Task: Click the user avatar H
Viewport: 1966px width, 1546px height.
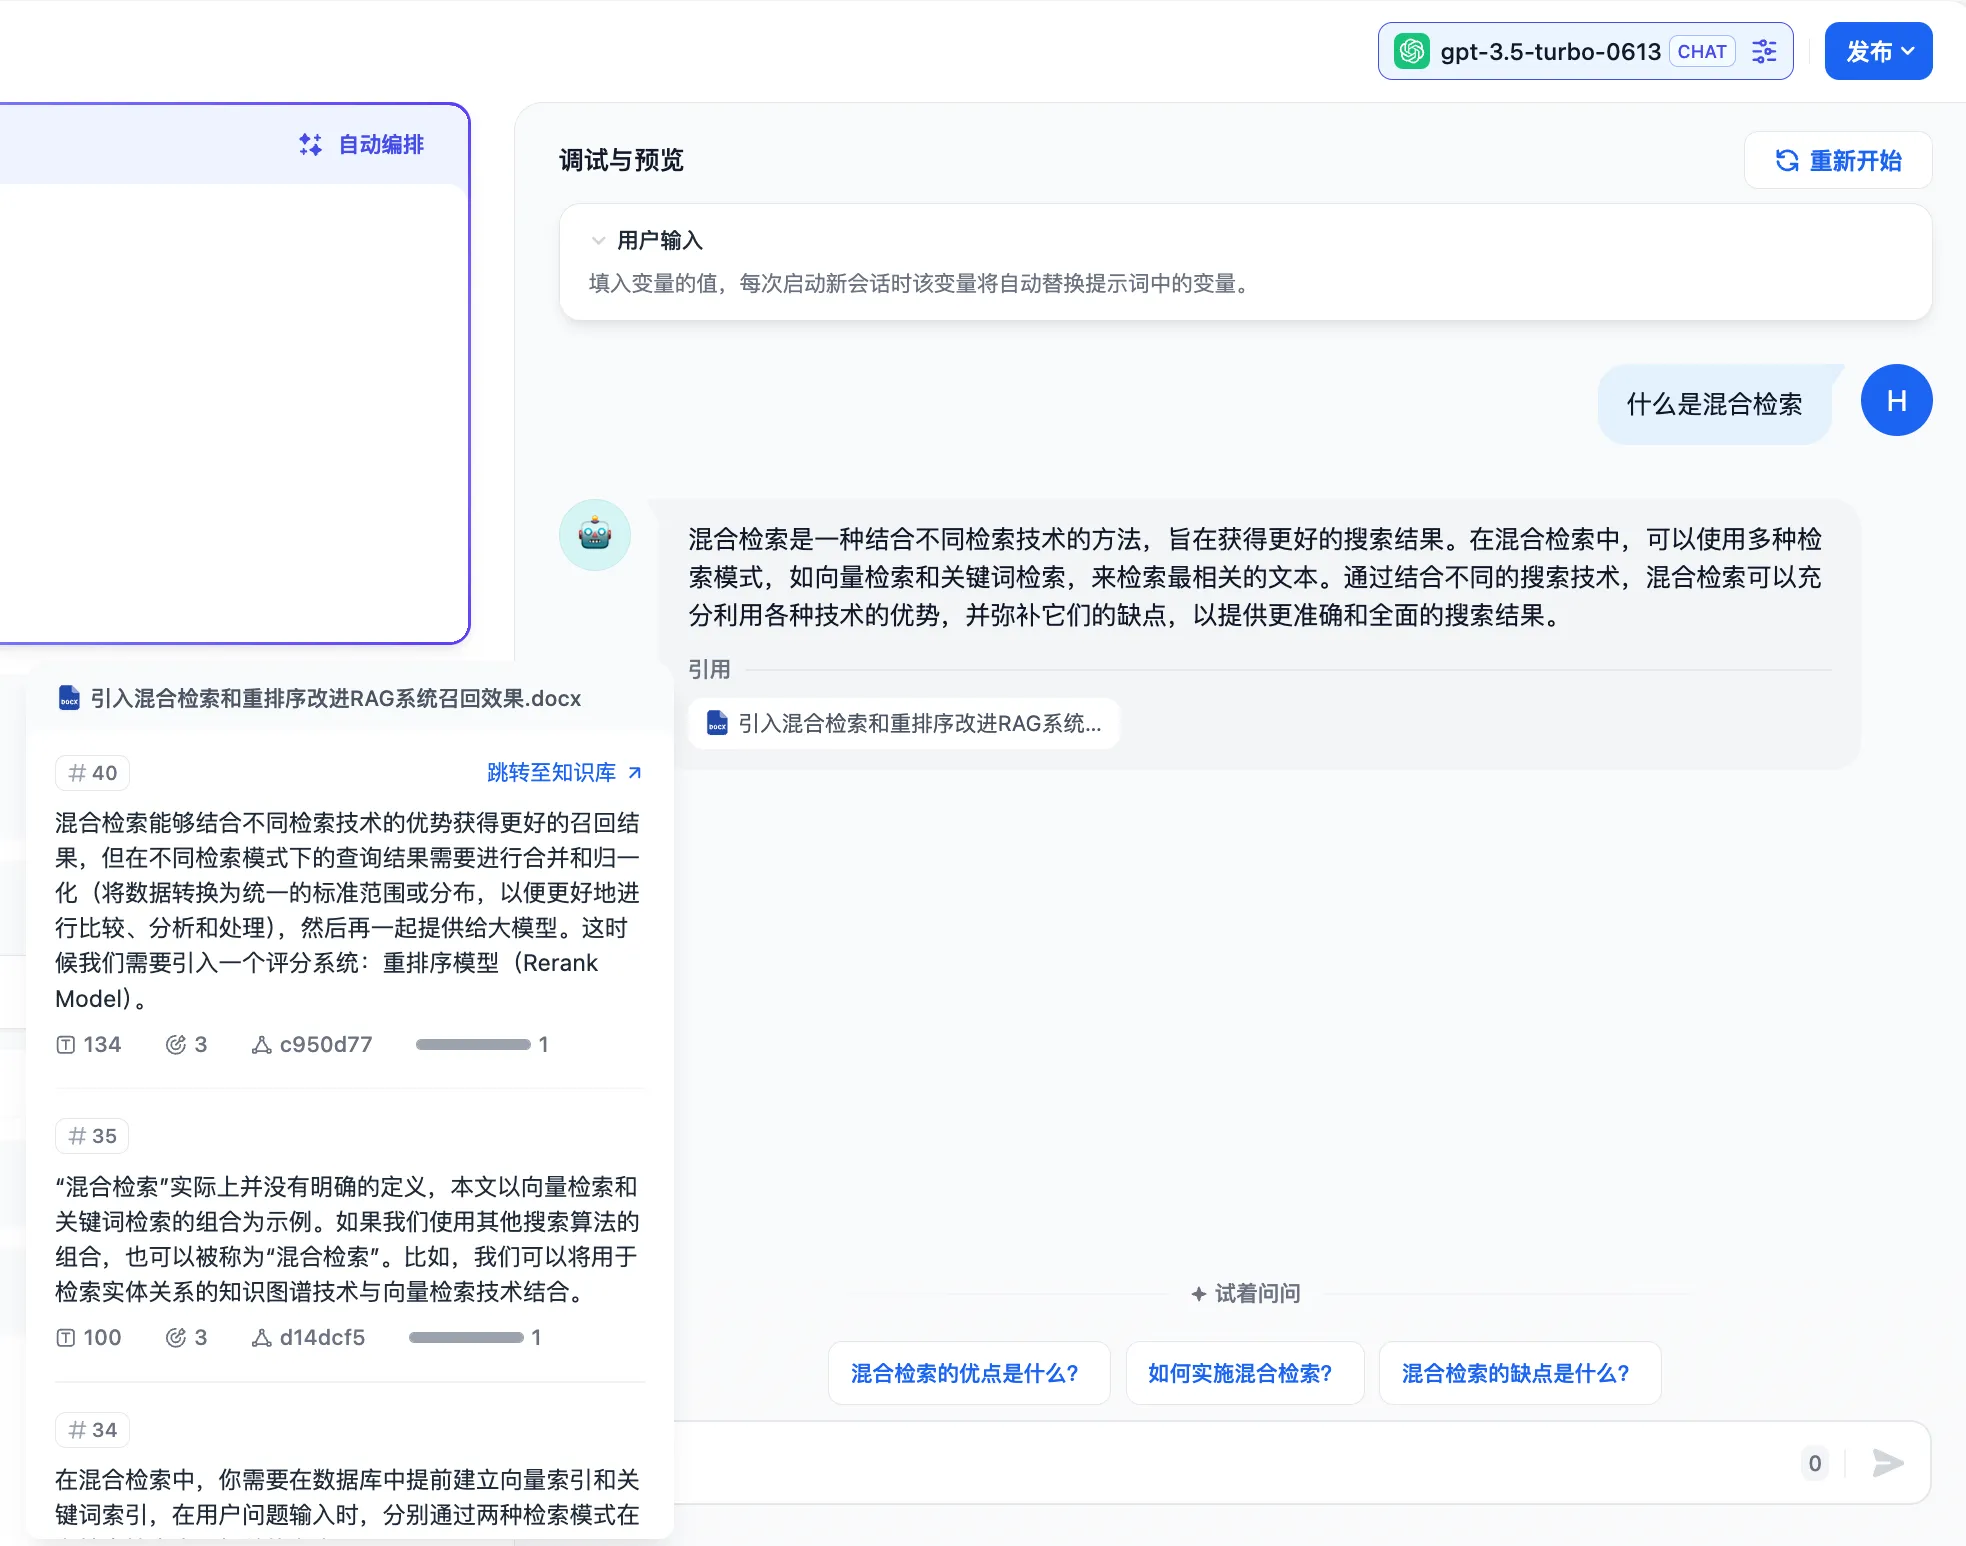Action: pyautogui.click(x=1896, y=401)
